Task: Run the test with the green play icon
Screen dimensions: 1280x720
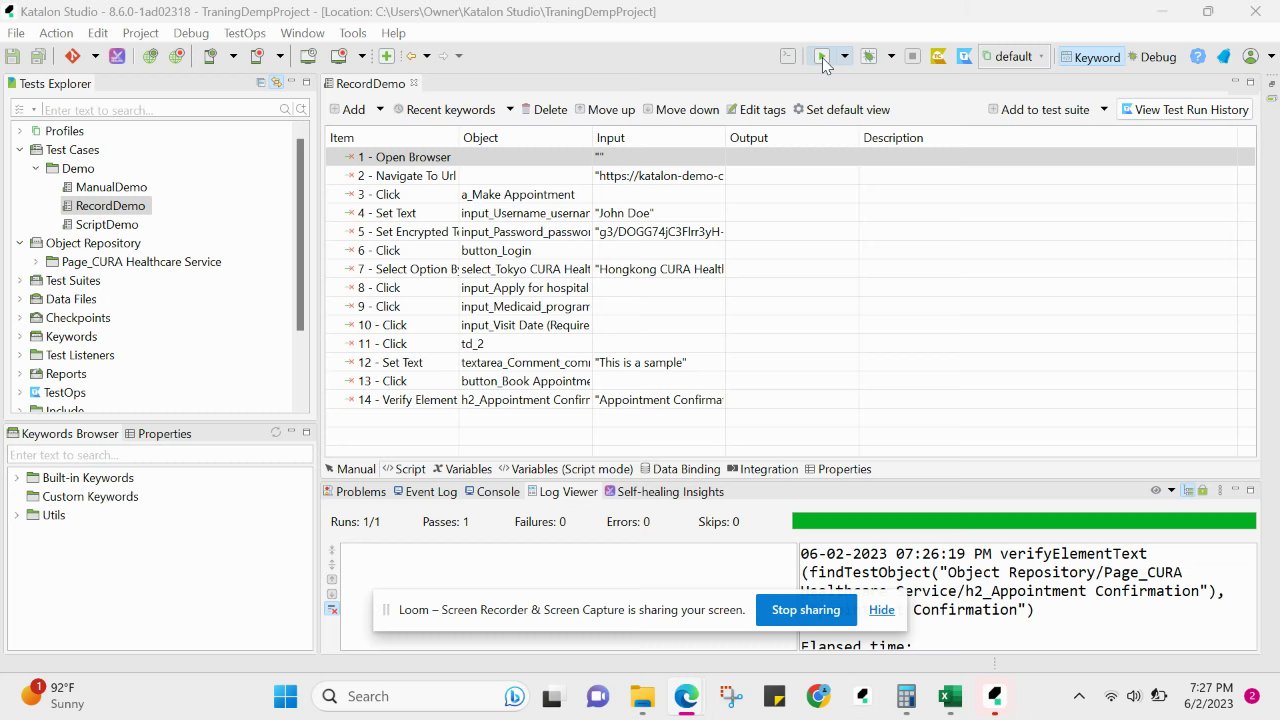Action: pos(821,57)
